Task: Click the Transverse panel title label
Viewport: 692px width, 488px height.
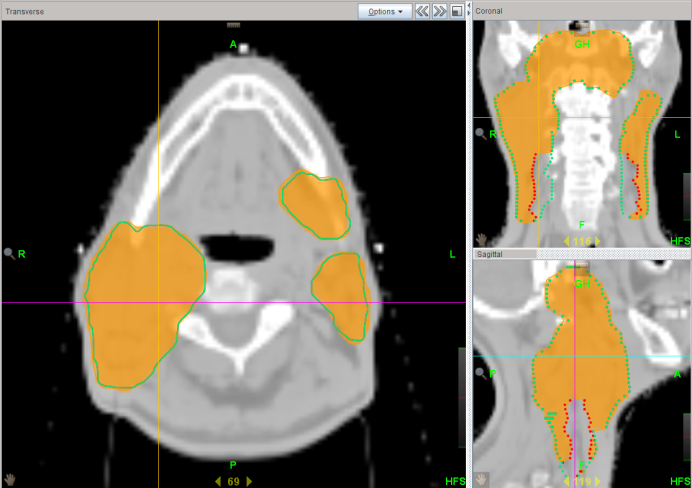Action: click(x=27, y=10)
